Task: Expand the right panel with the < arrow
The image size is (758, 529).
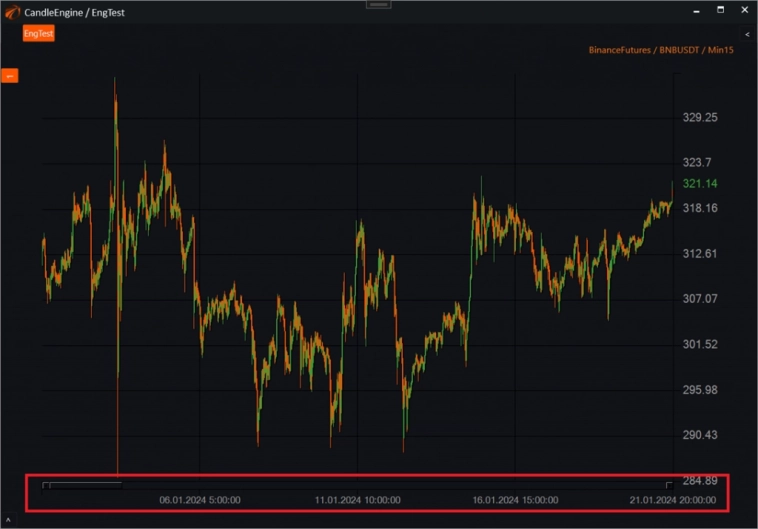Action: point(747,34)
